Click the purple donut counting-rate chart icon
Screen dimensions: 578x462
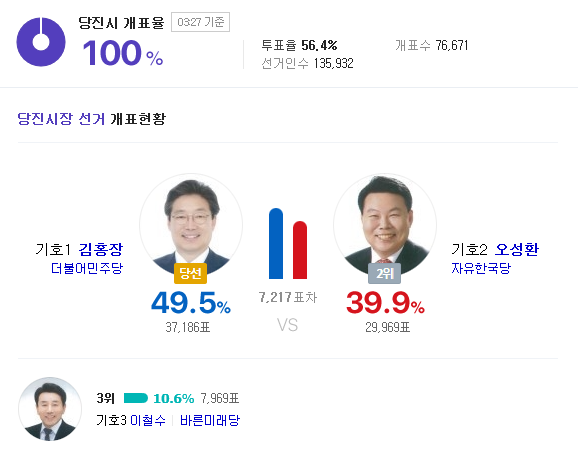pyautogui.click(x=41, y=42)
